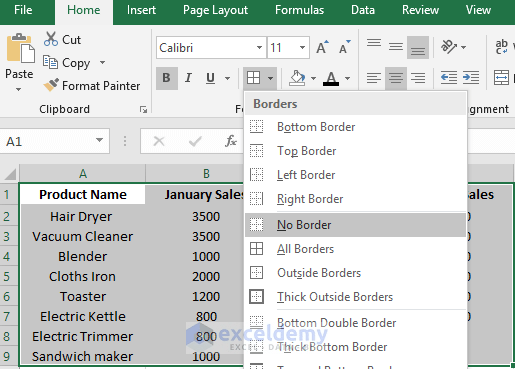
Task: Switch to Data tab
Action: point(363,10)
